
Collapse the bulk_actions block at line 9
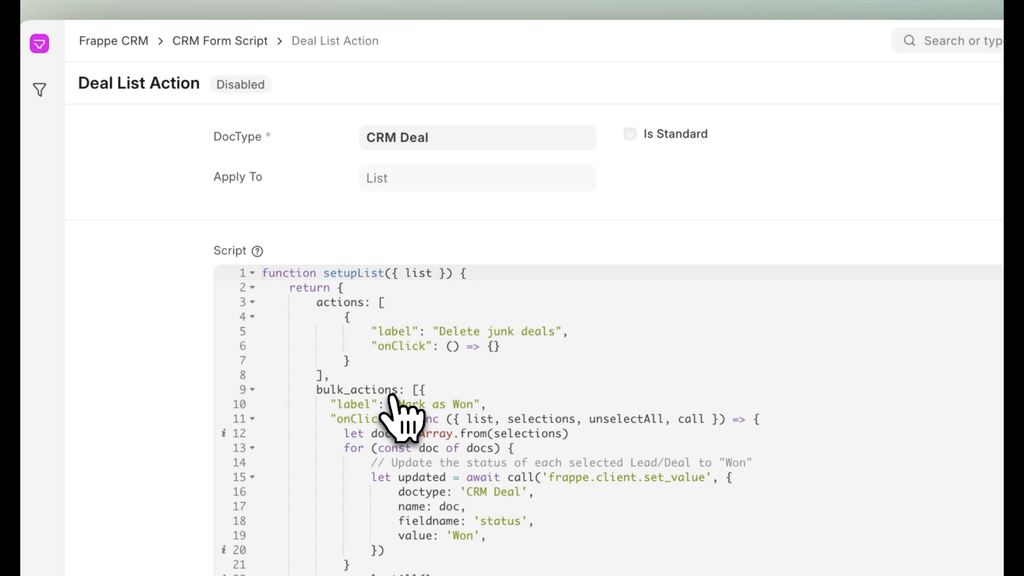point(252,390)
